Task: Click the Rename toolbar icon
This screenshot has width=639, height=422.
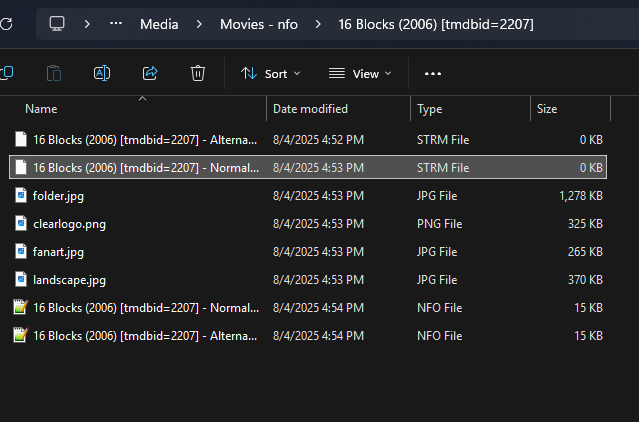Action: click(x=101, y=73)
